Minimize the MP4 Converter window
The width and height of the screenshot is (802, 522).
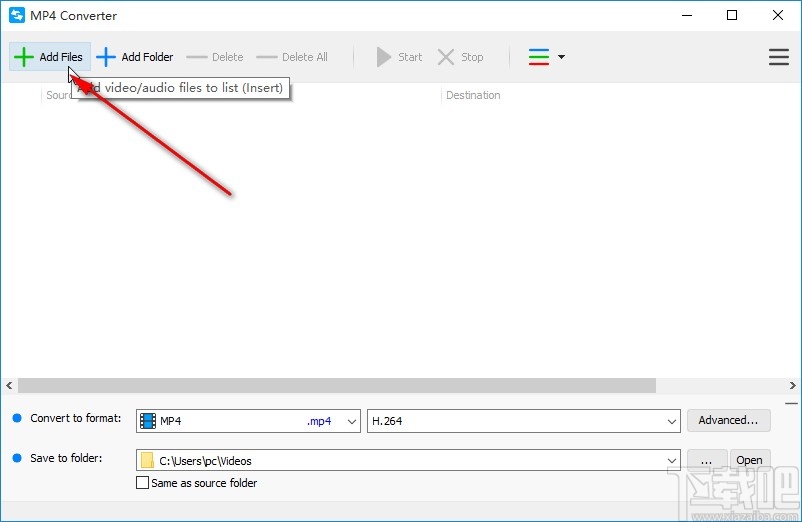[686, 15]
